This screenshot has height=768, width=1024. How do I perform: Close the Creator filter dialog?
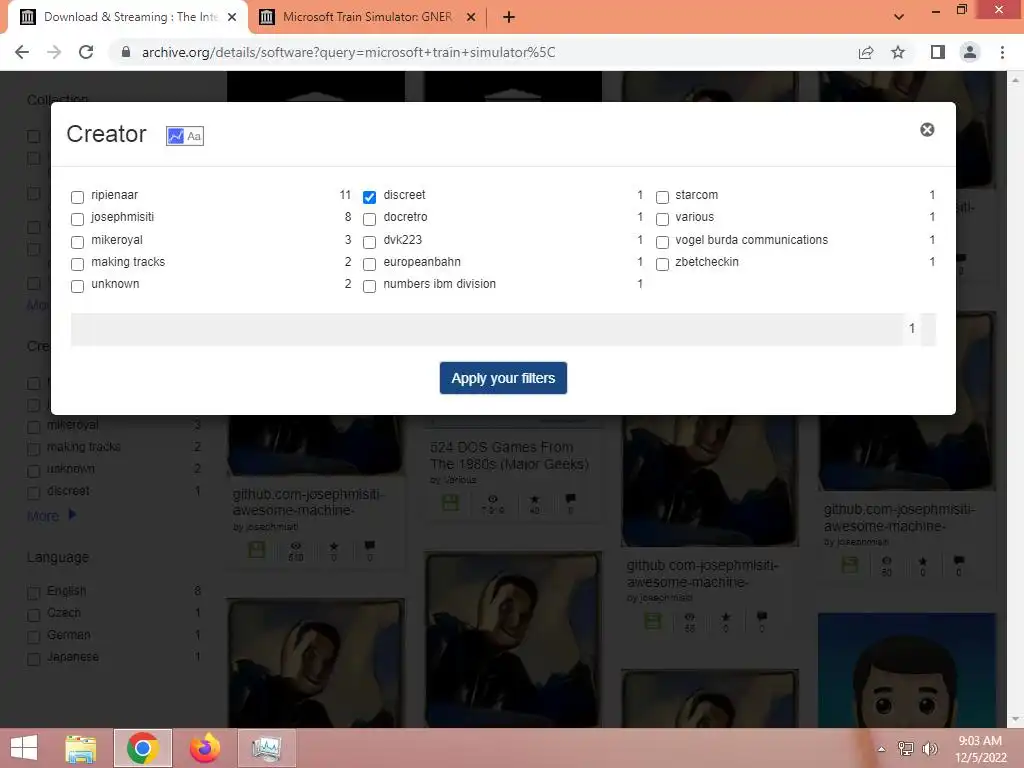click(x=927, y=130)
